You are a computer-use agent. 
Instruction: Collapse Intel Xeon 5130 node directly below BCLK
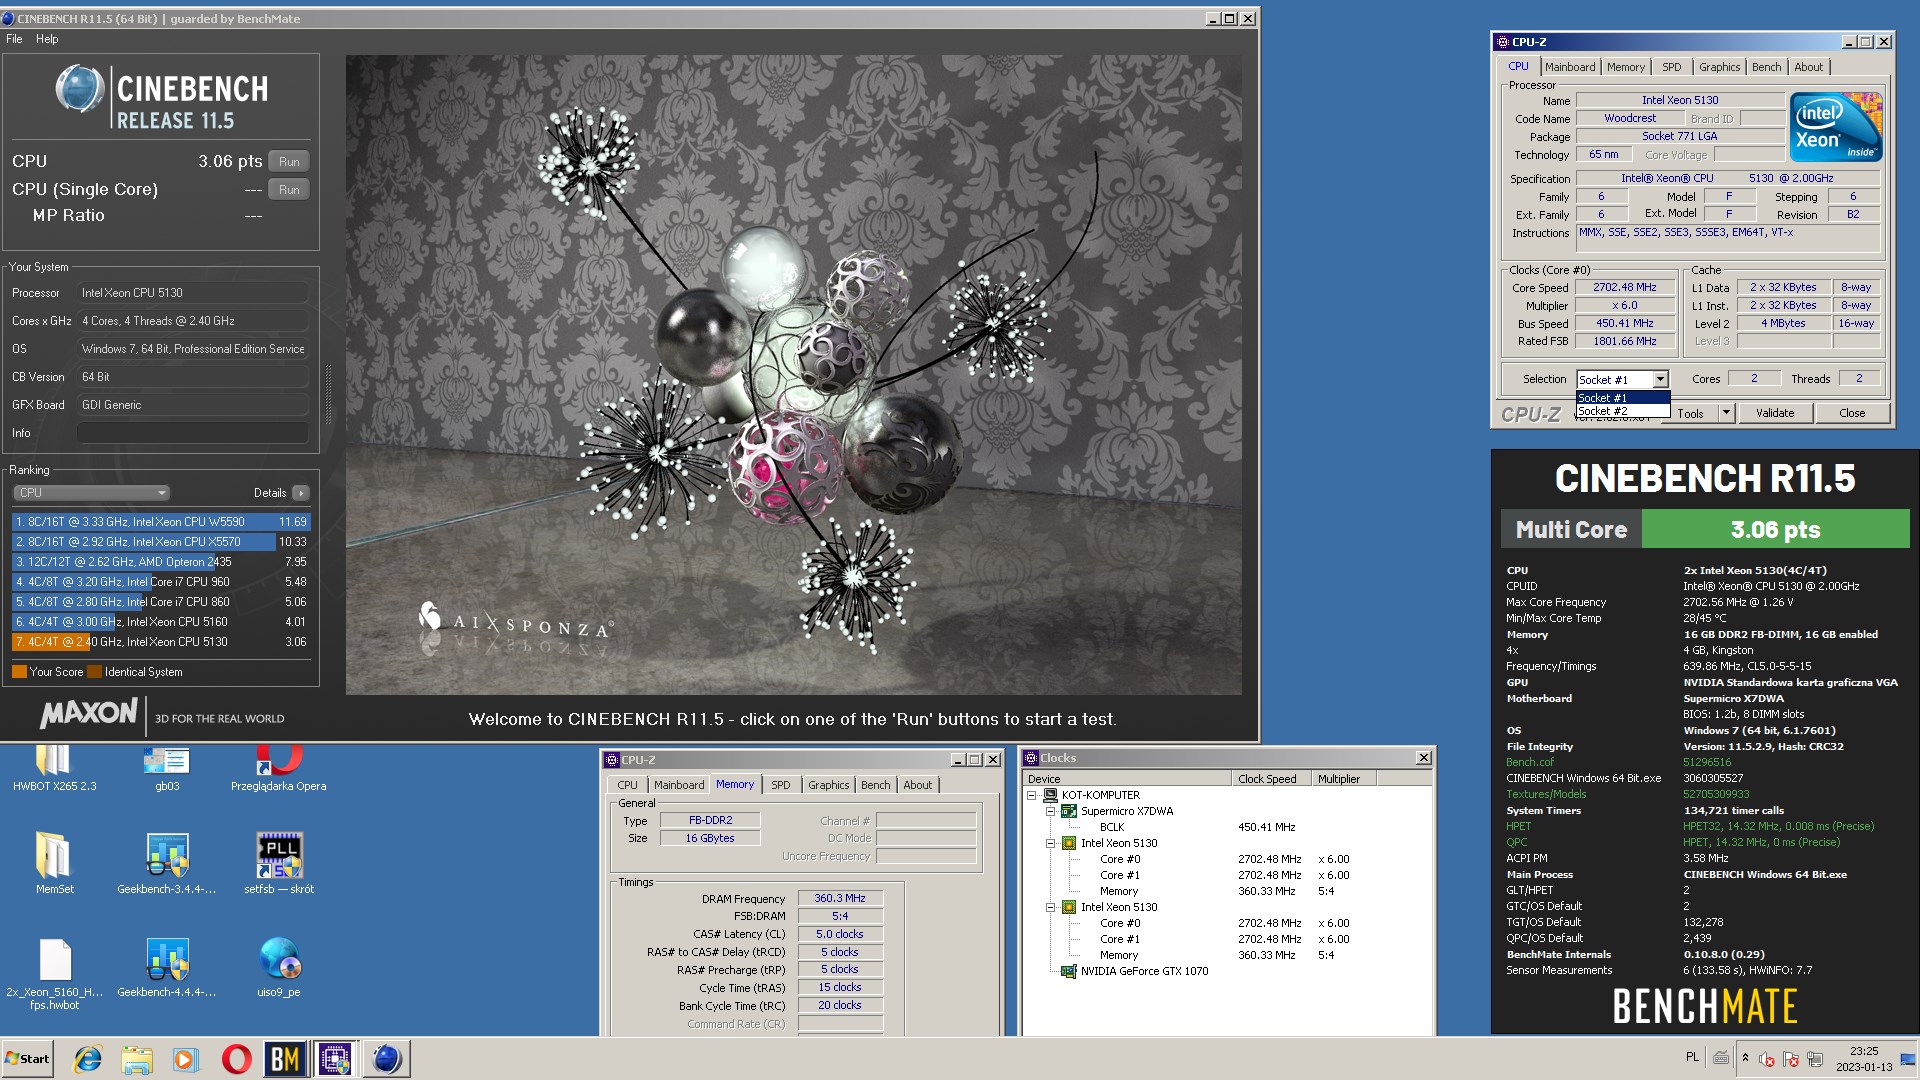(x=1051, y=843)
